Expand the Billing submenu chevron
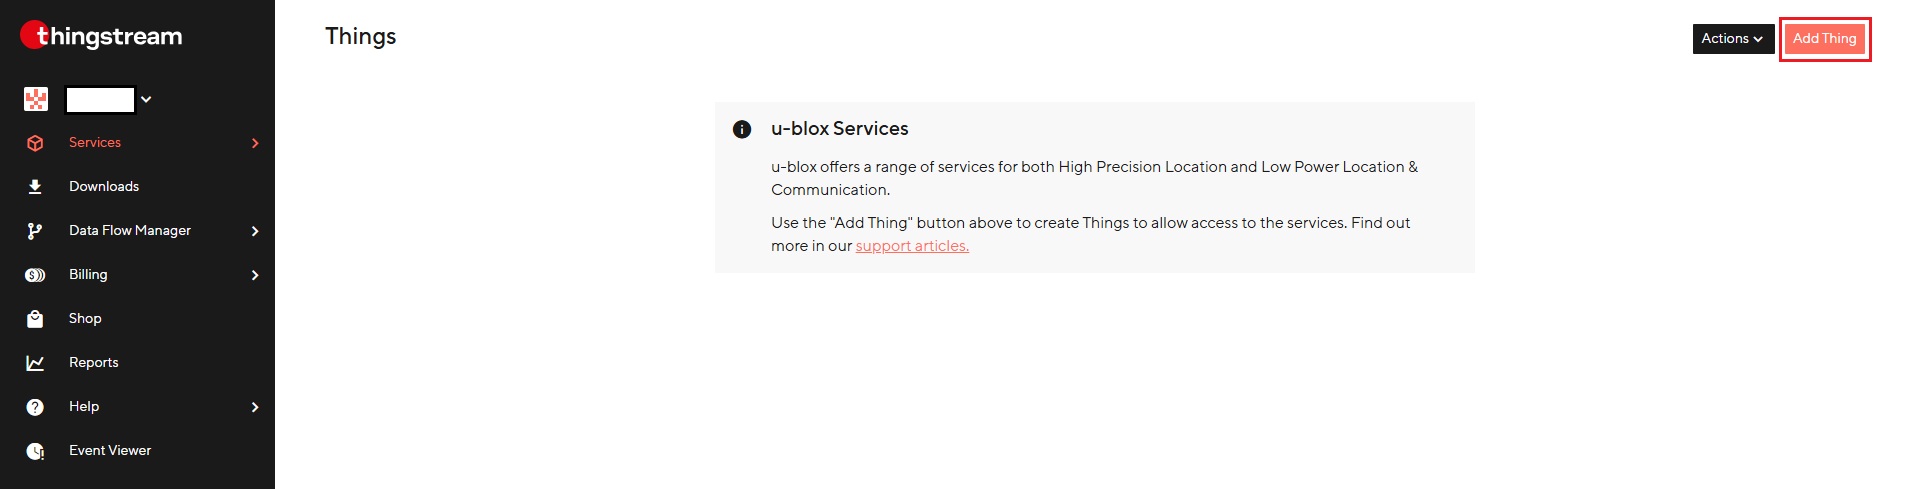Viewport: 1915px width, 489px height. click(255, 275)
